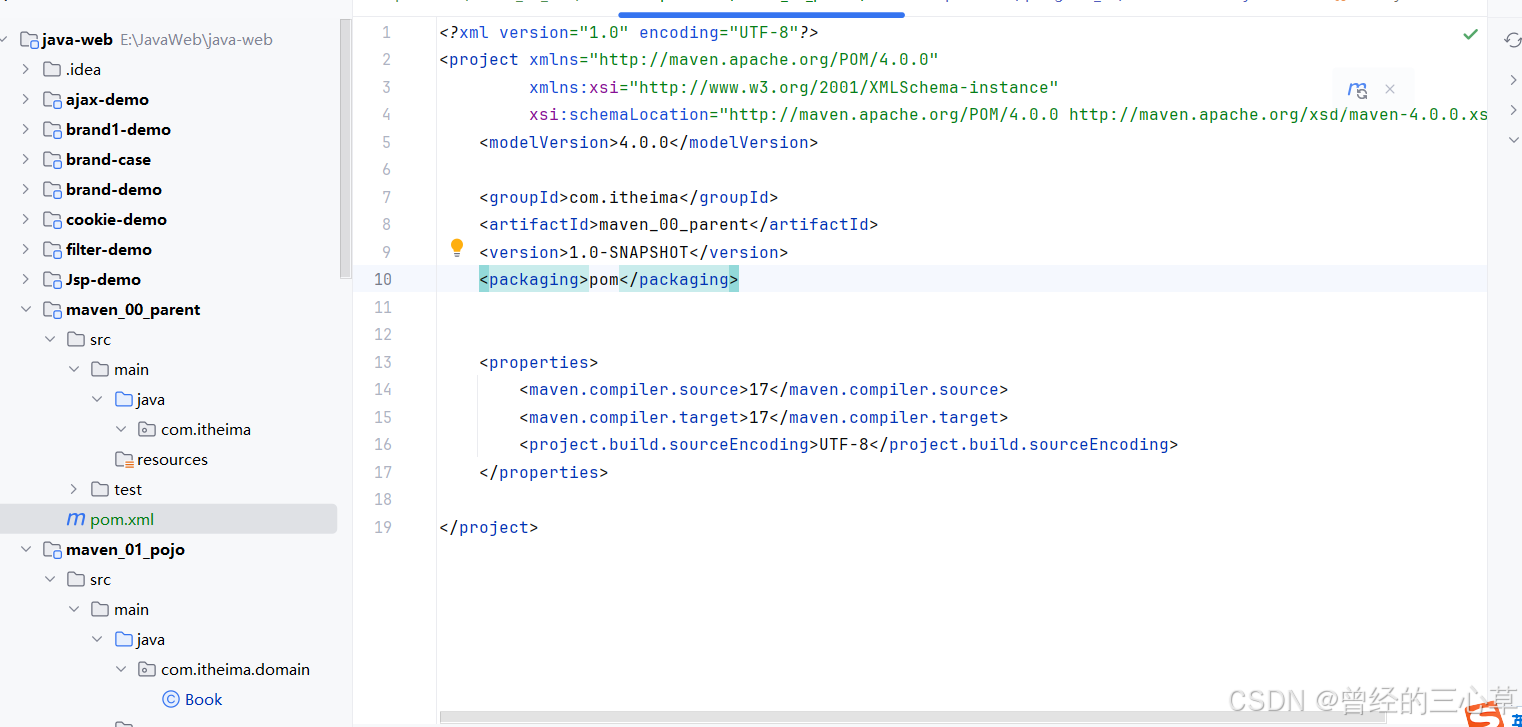Expand the .idea folder
This screenshot has width=1522, height=727.
point(26,69)
